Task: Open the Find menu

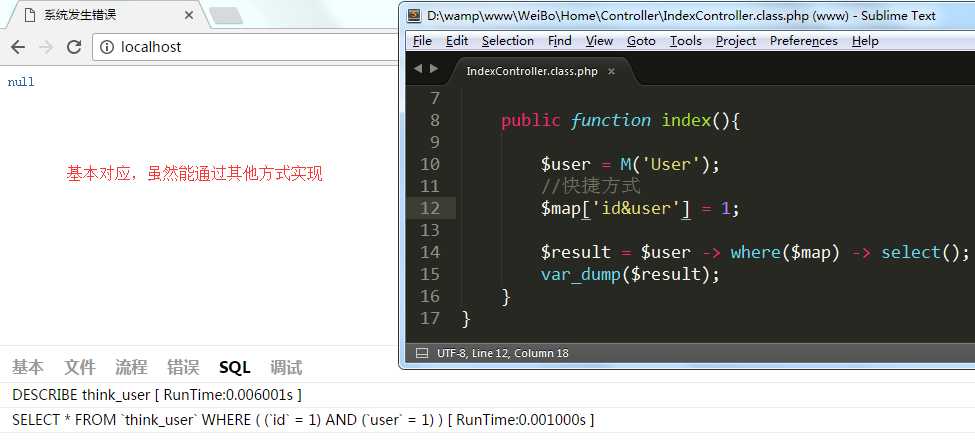Action: coord(560,41)
